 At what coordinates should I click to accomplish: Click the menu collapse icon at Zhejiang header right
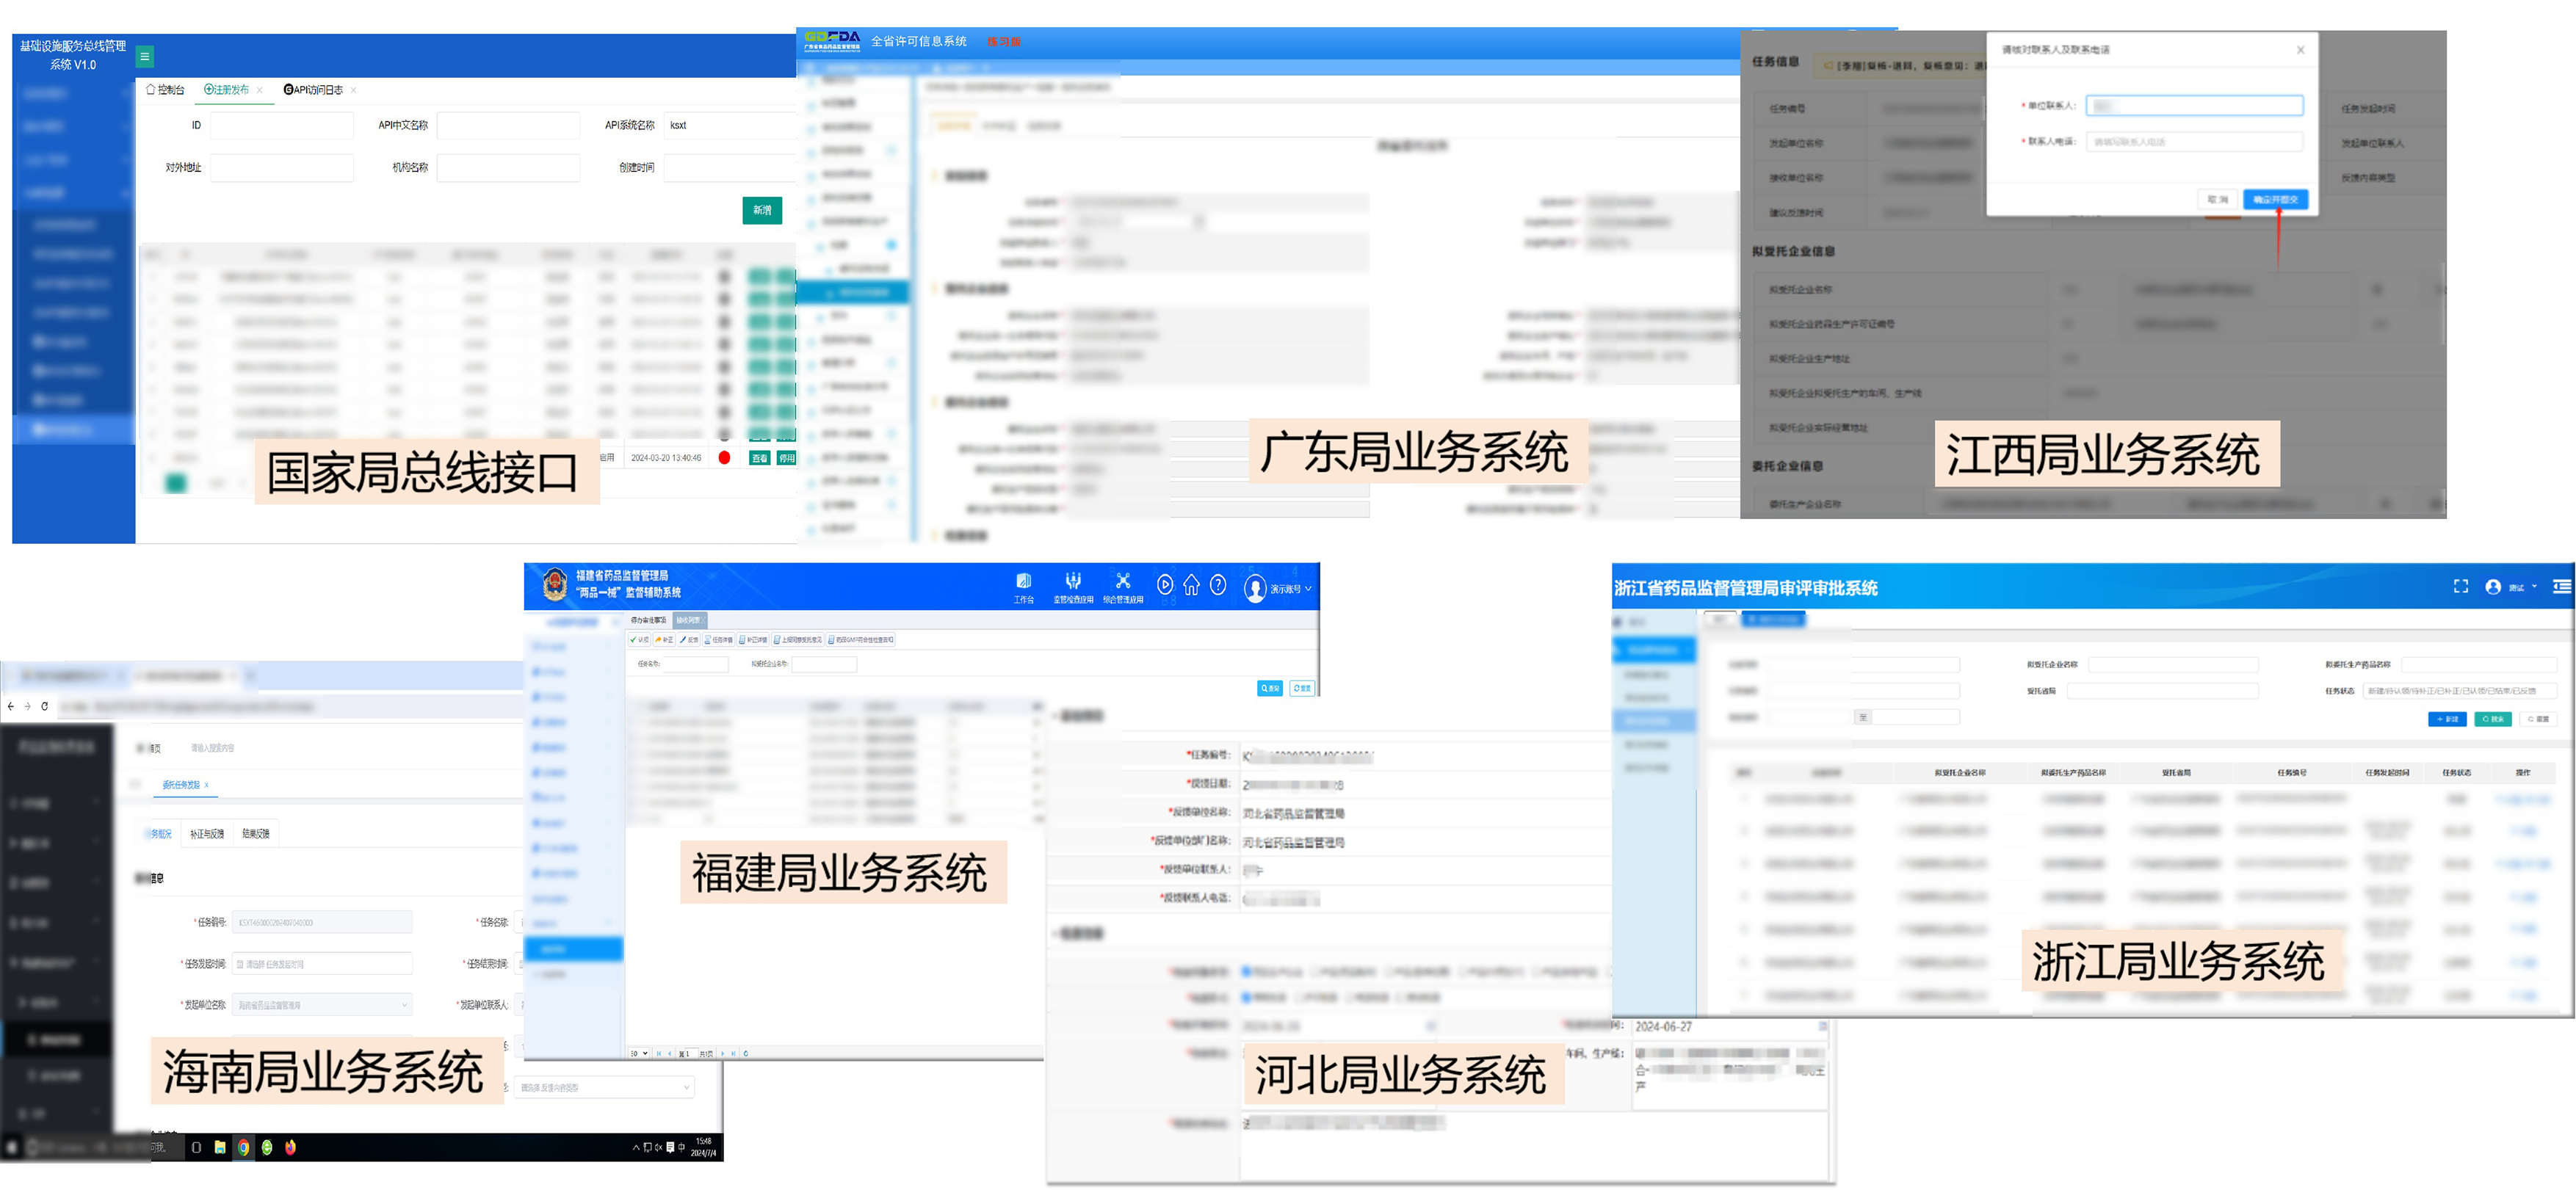pyautogui.click(x=2562, y=587)
